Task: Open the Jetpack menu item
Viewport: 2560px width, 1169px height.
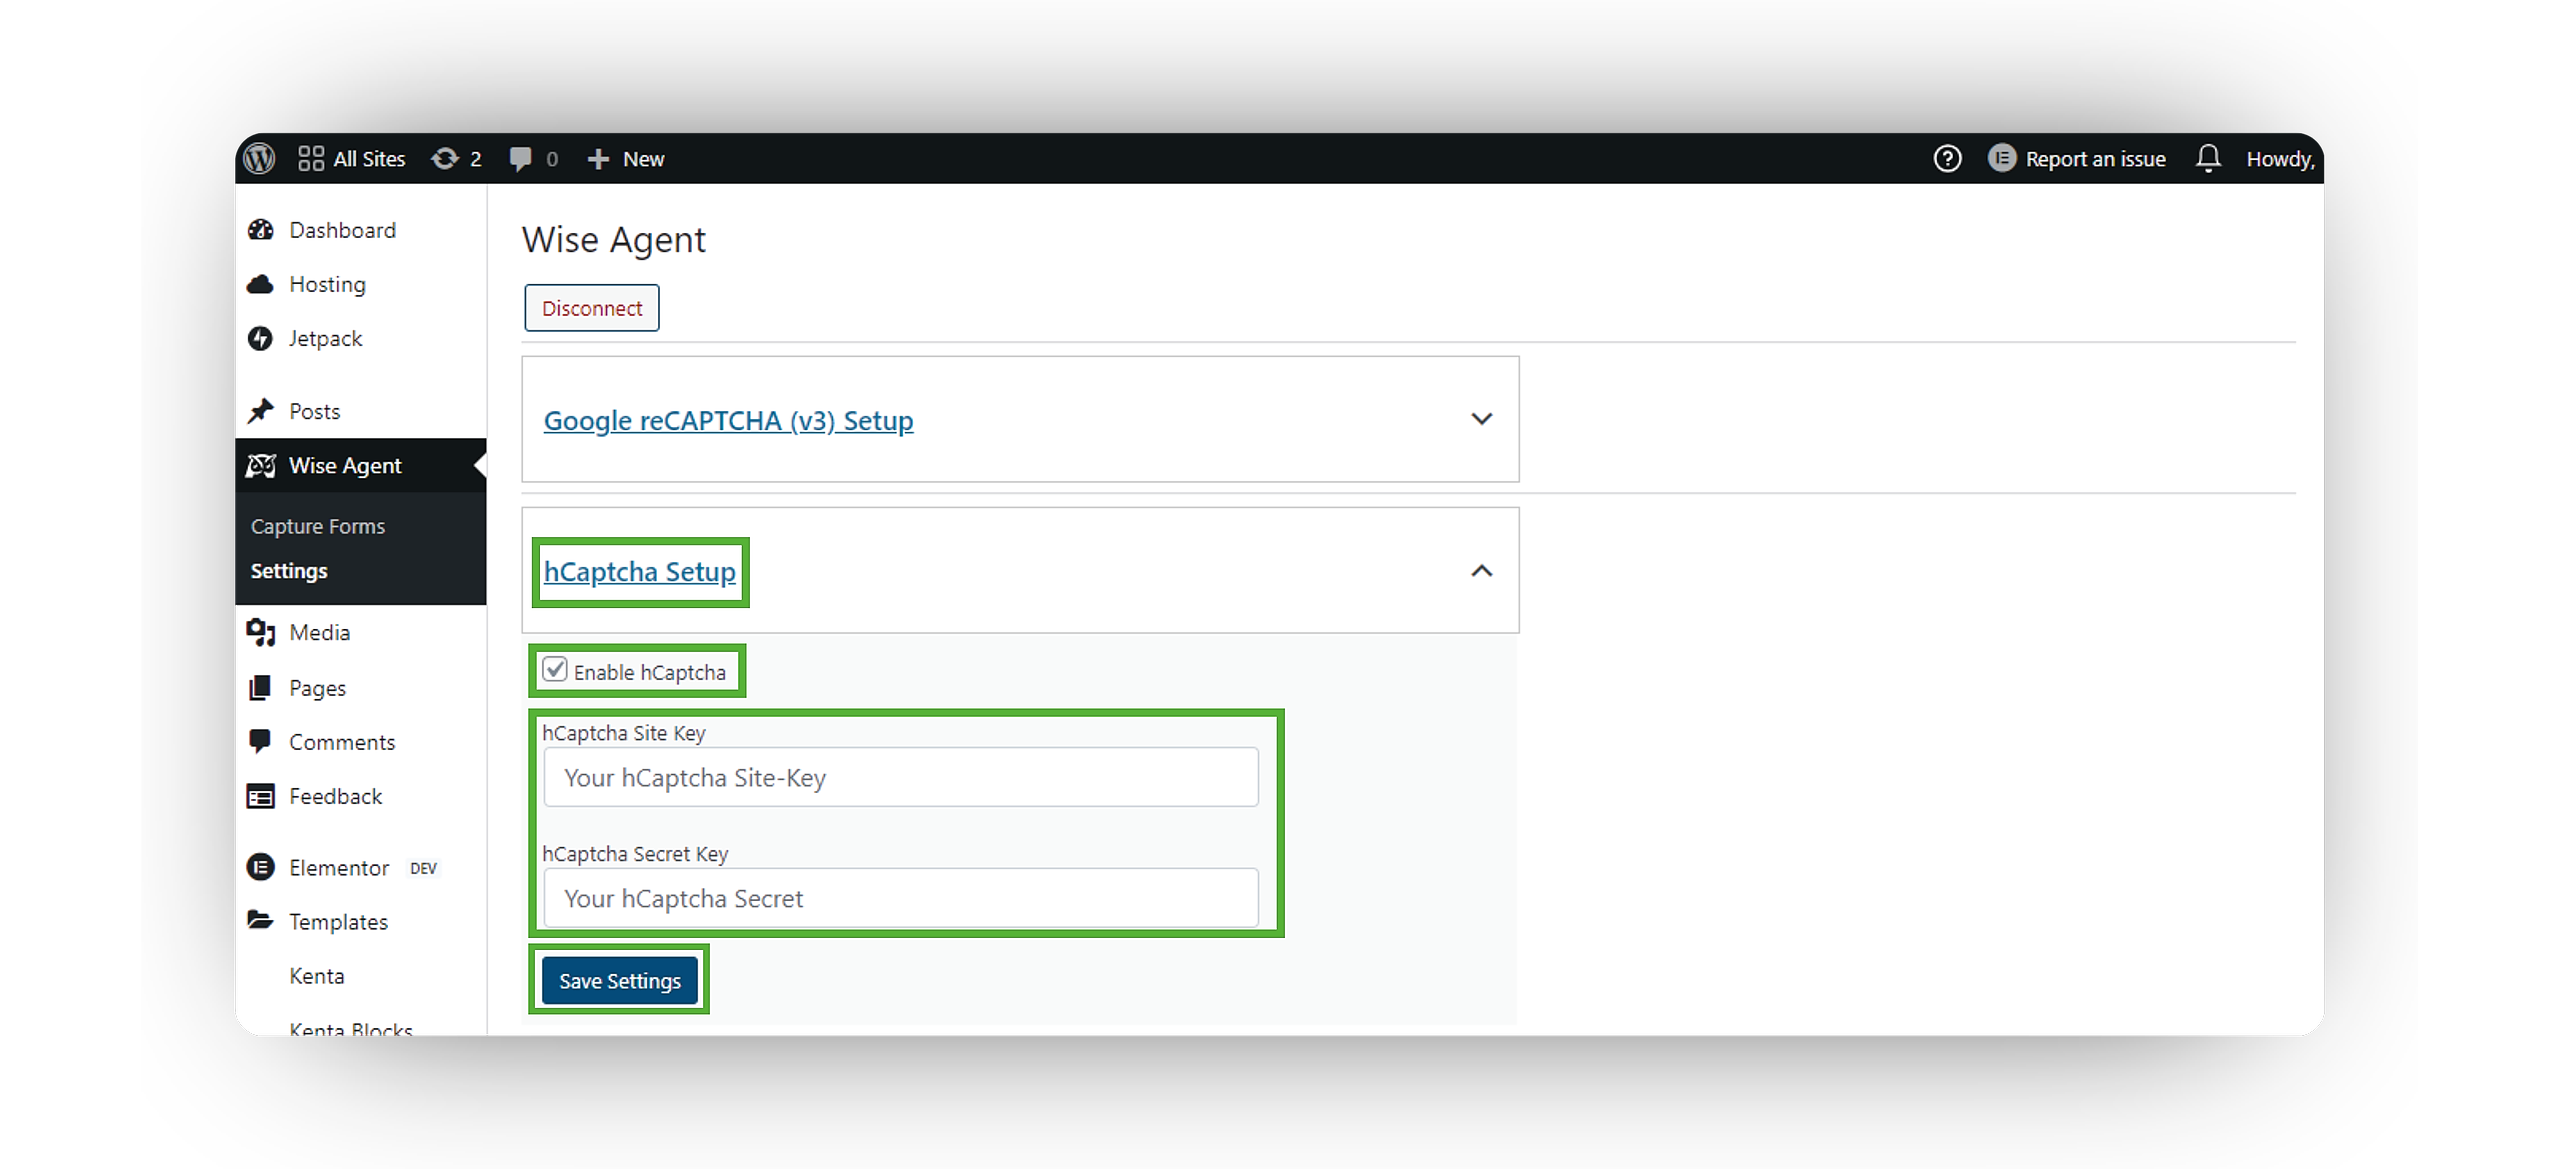Action: tap(325, 338)
